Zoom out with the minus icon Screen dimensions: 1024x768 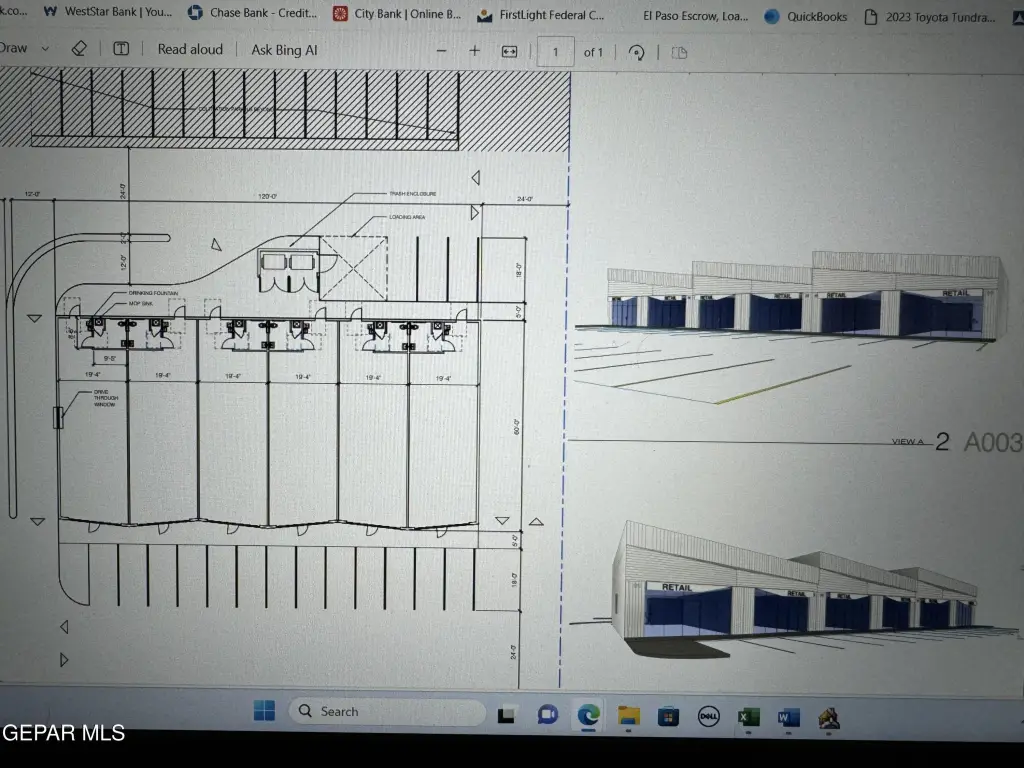pos(441,51)
